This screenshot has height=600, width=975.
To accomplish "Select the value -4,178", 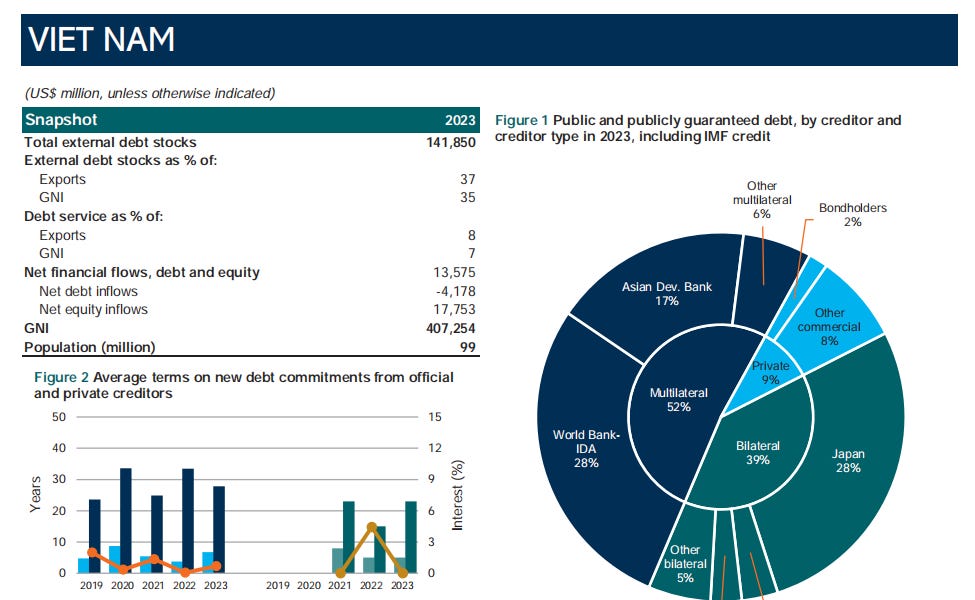I will [456, 291].
